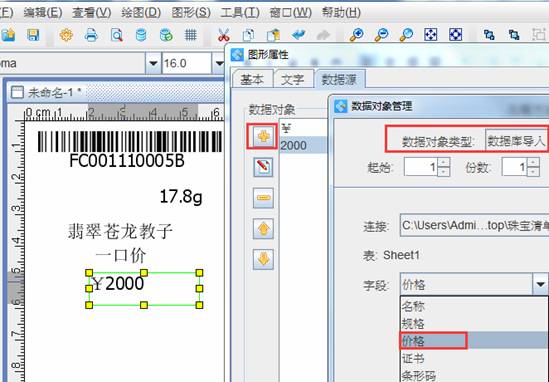Click the 连接 file path field
Image resolution: width=549 pixels, height=382 pixels.
[474, 225]
